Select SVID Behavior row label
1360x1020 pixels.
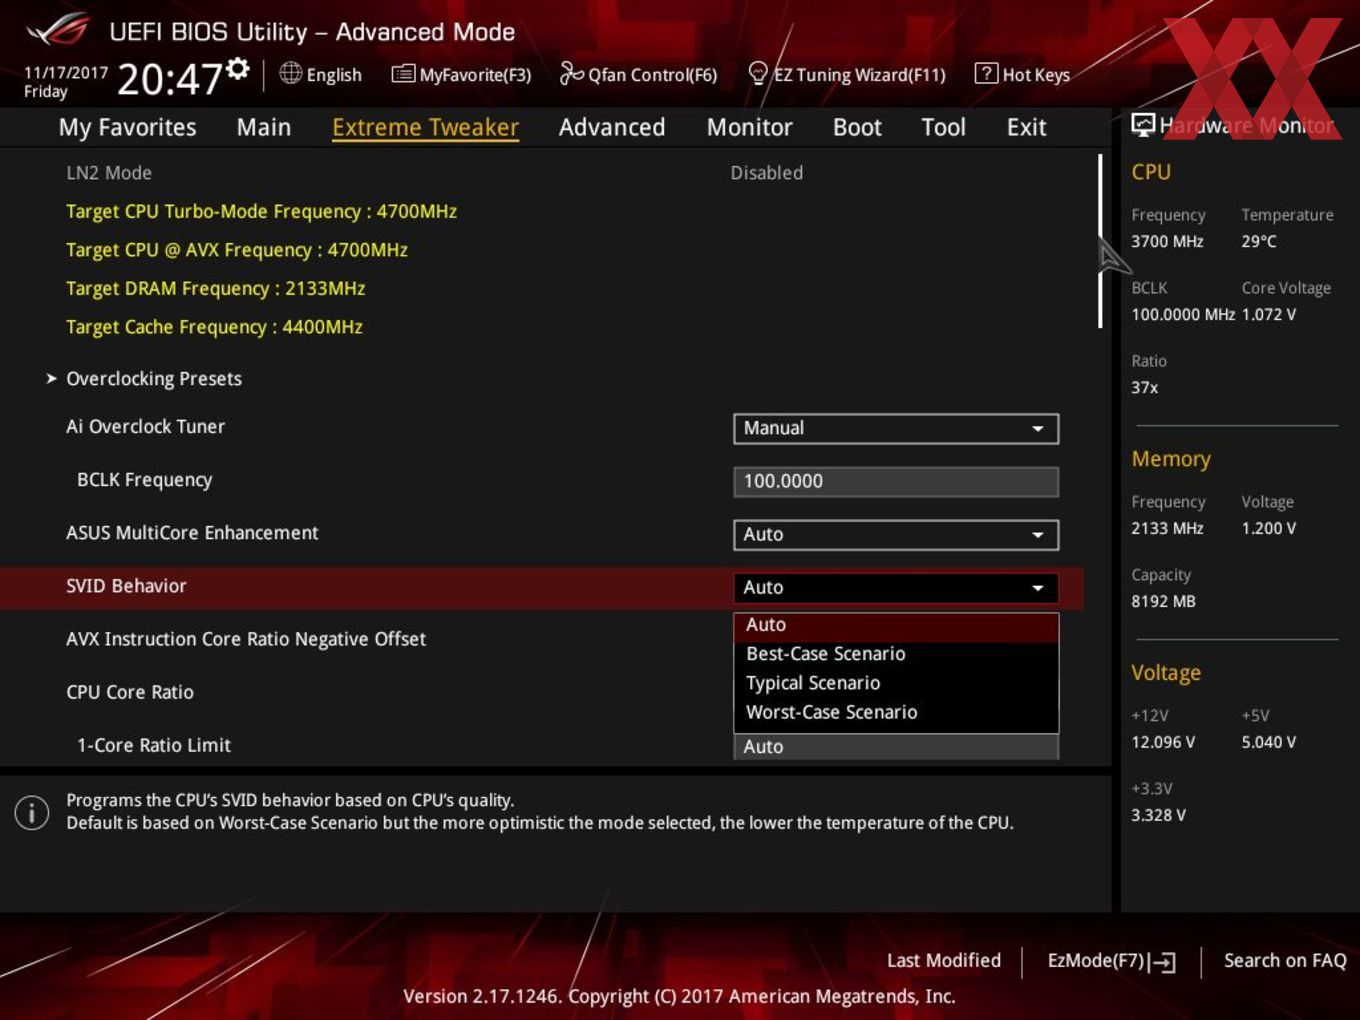[126, 586]
